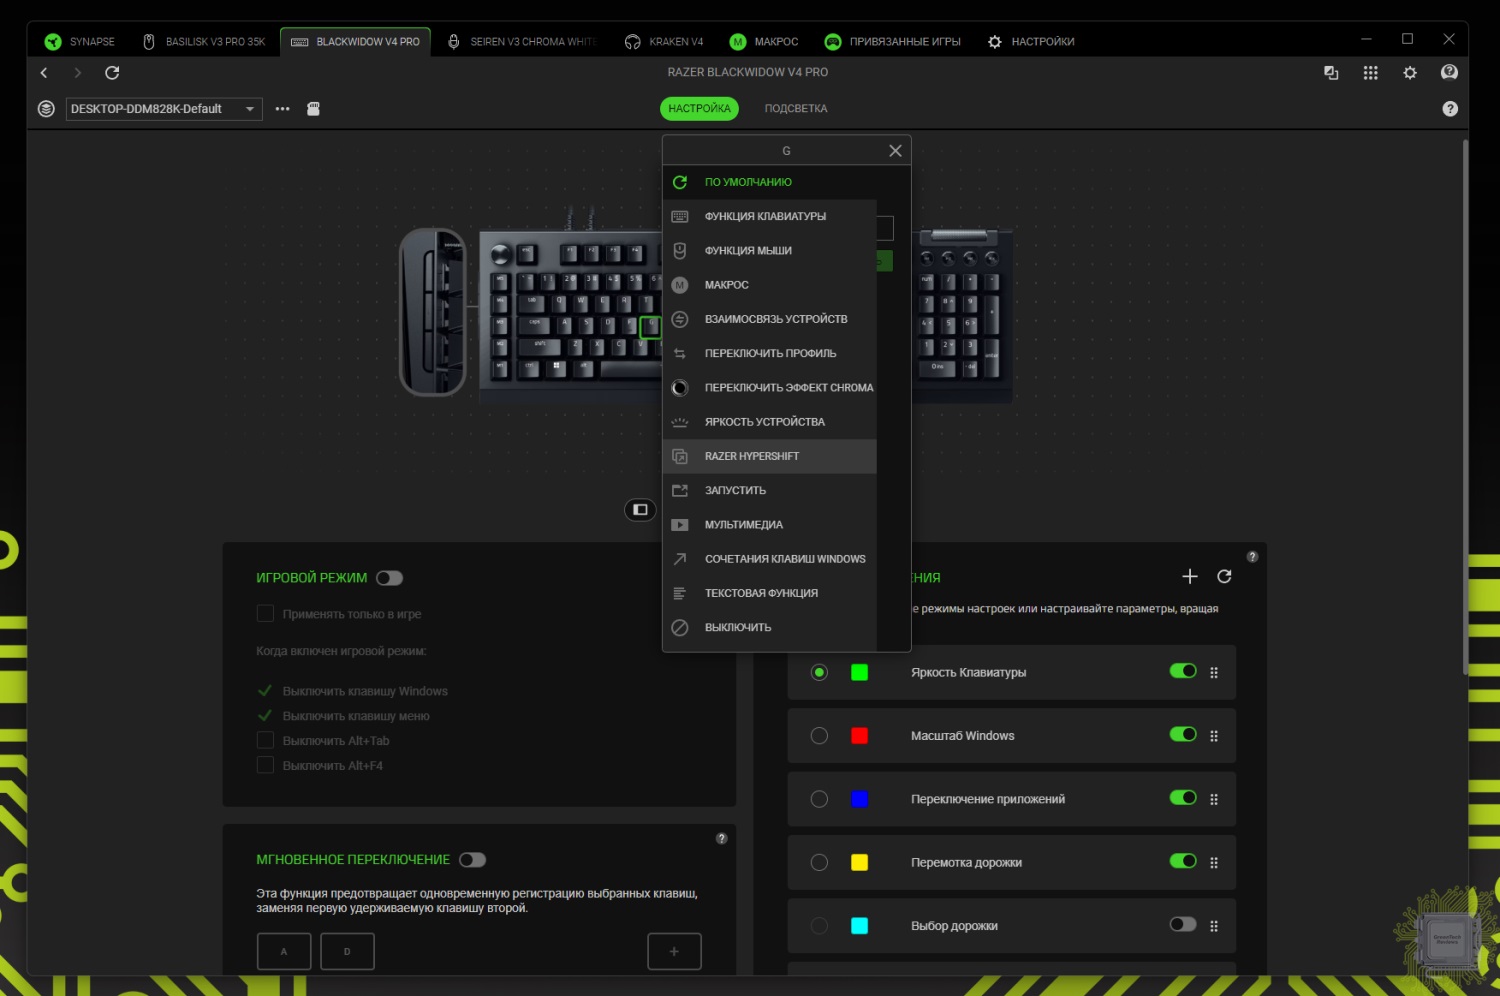Image resolution: width=1500 pixels, height=996 pixels.
Task: Add a new mode with plus icon
Action: [1189, 576]
